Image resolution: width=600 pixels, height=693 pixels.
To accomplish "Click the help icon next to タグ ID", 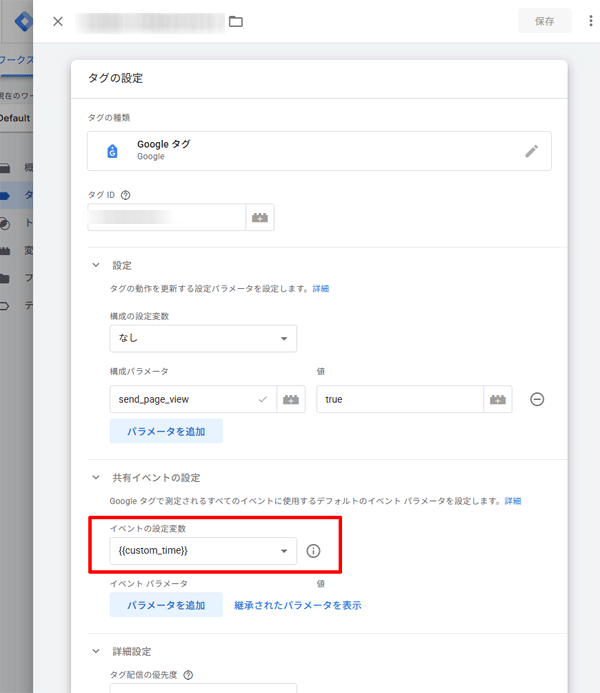I will (x=126, y=195).
